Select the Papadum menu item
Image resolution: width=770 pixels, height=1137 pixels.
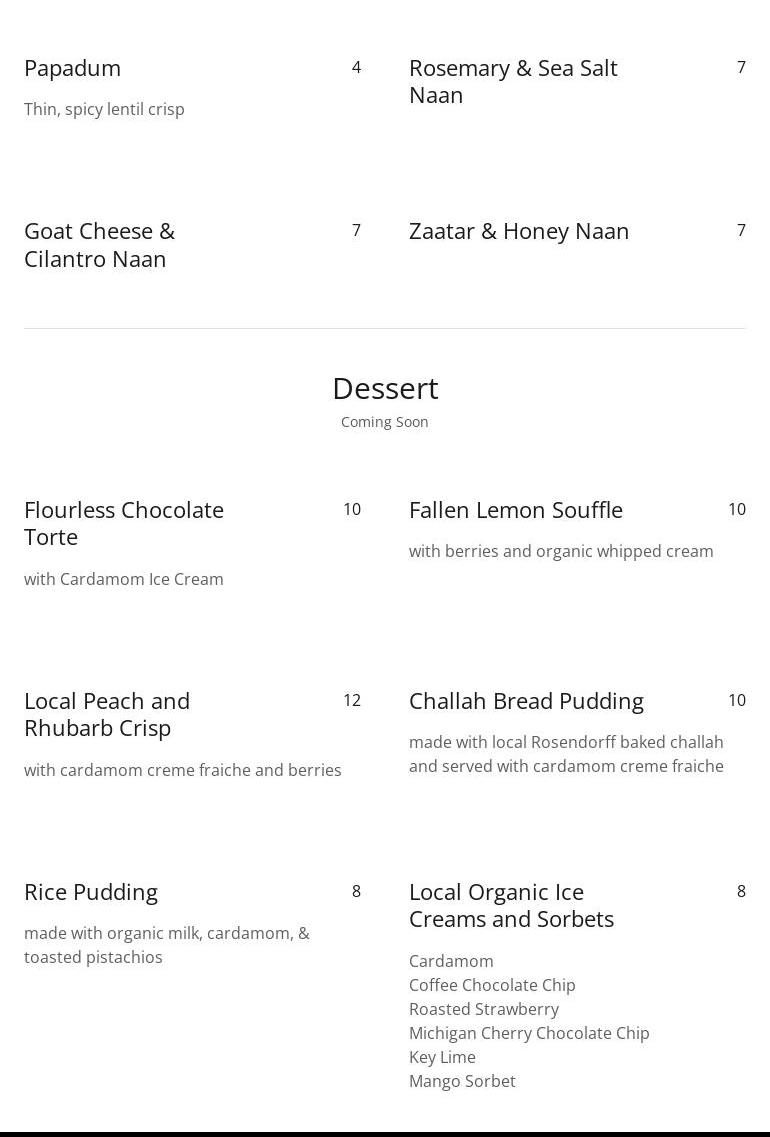pyautogui.click(x=73, y=68)
